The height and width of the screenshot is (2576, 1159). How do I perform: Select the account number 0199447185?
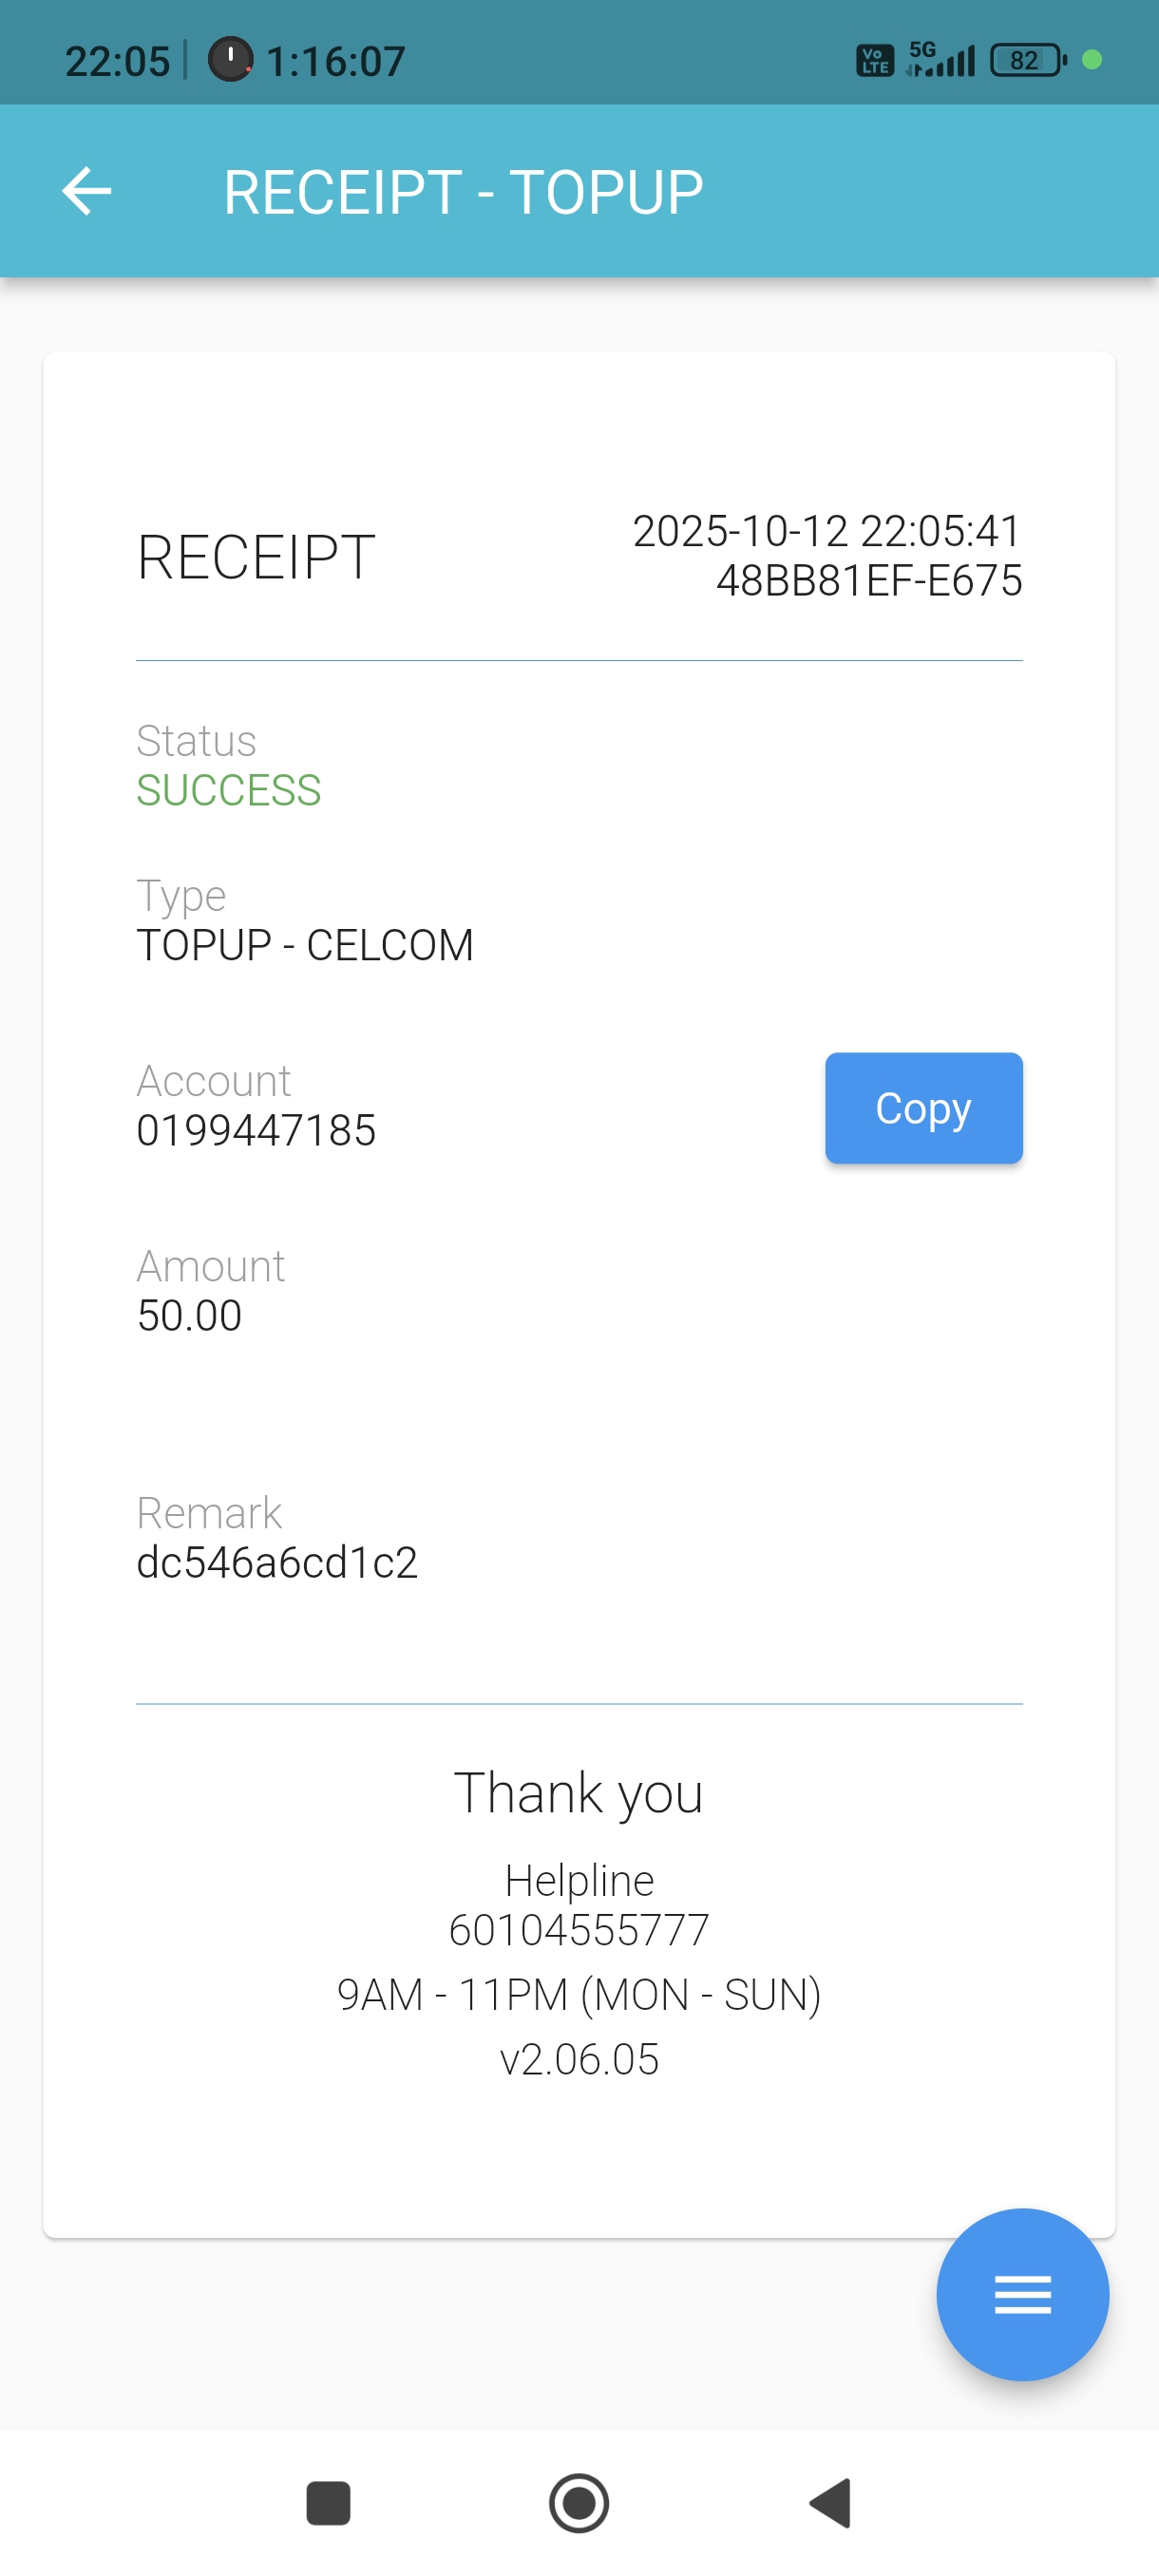point(256,1130)
